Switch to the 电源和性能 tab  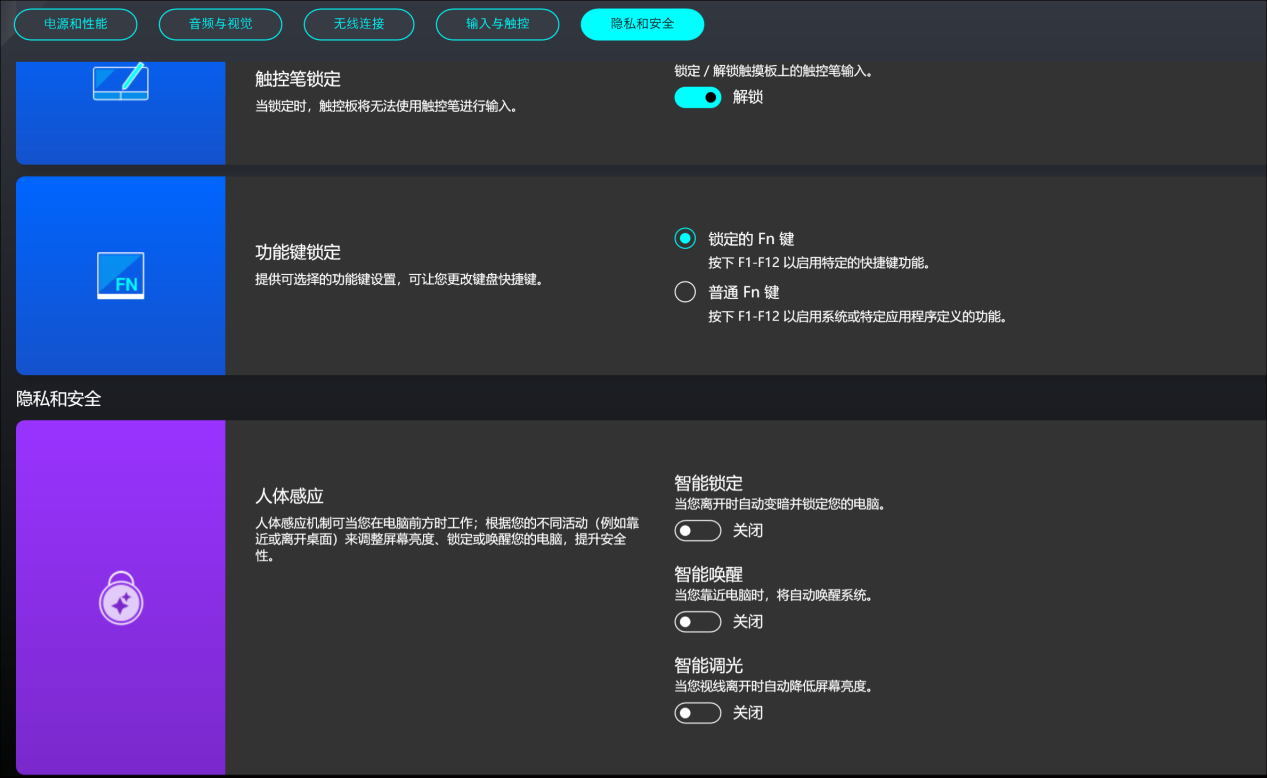(75, 24)
